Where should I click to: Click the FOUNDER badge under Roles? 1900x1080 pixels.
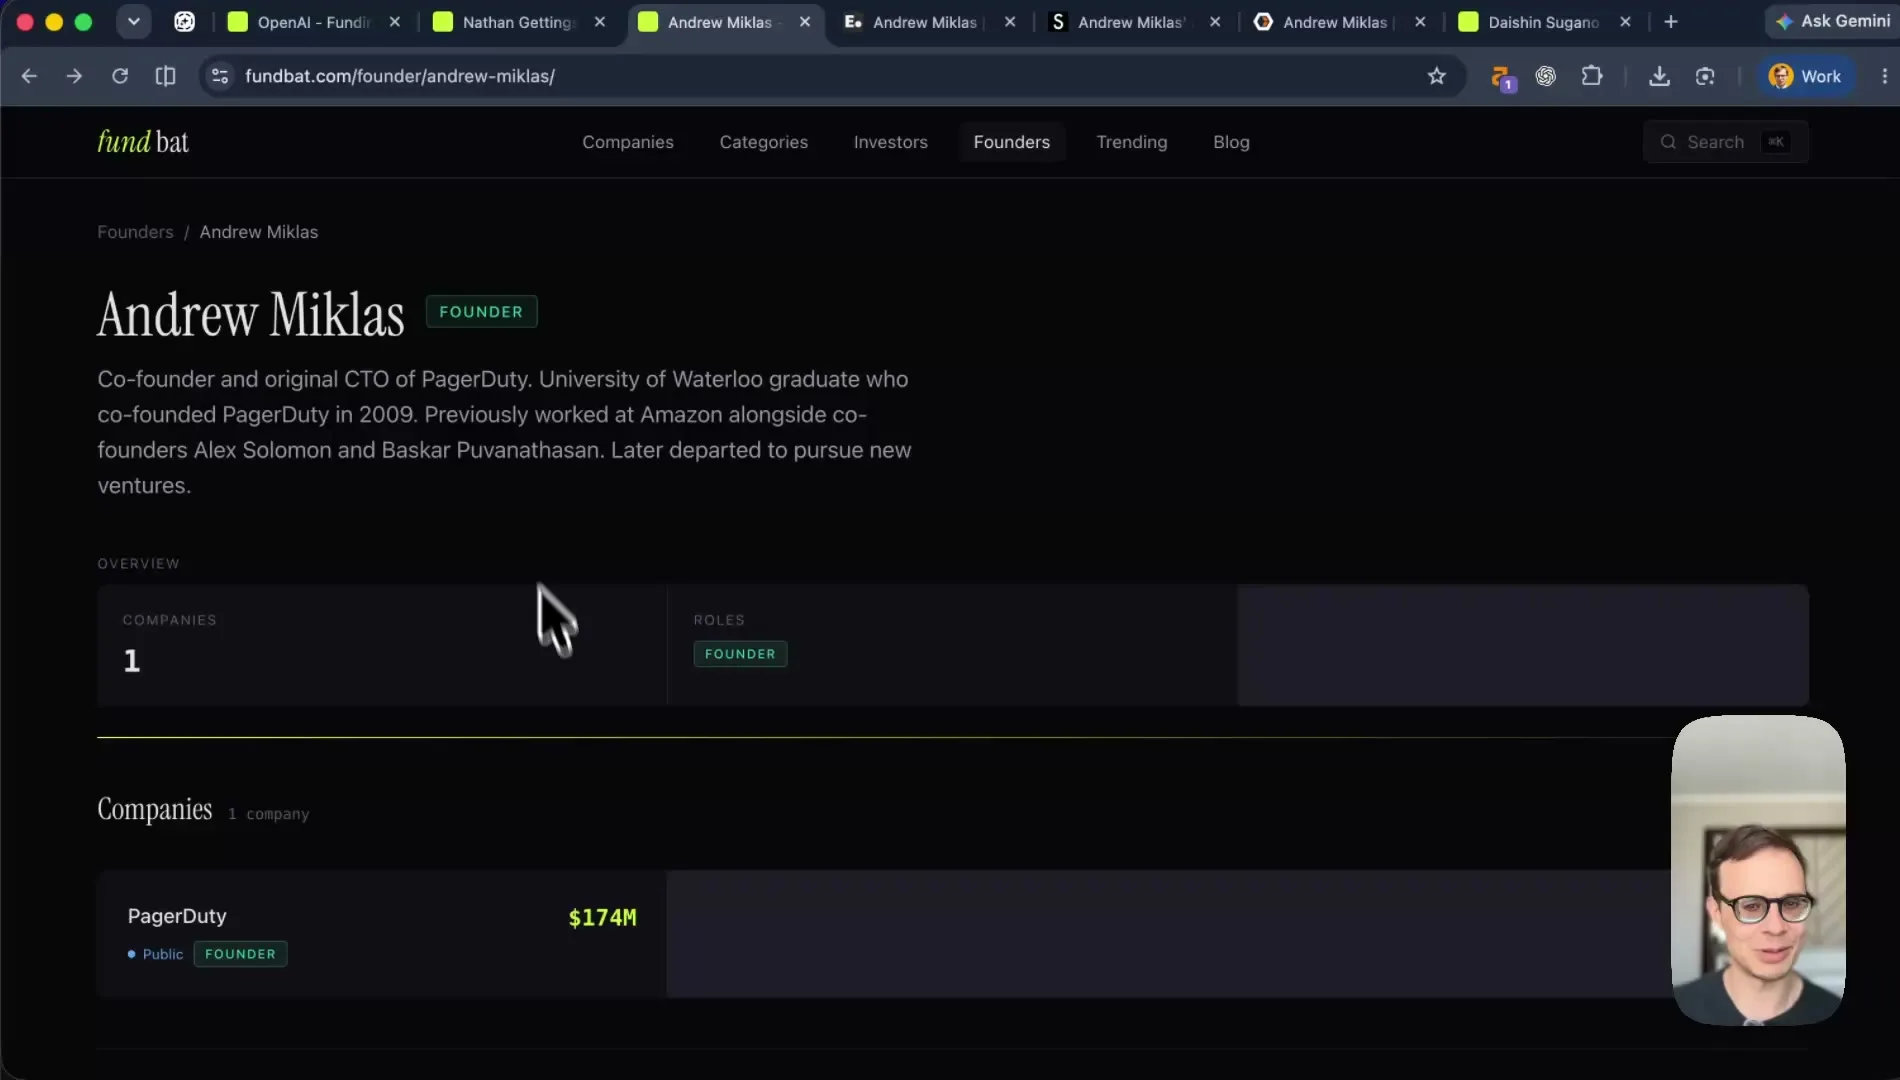[x=740, y=654]
